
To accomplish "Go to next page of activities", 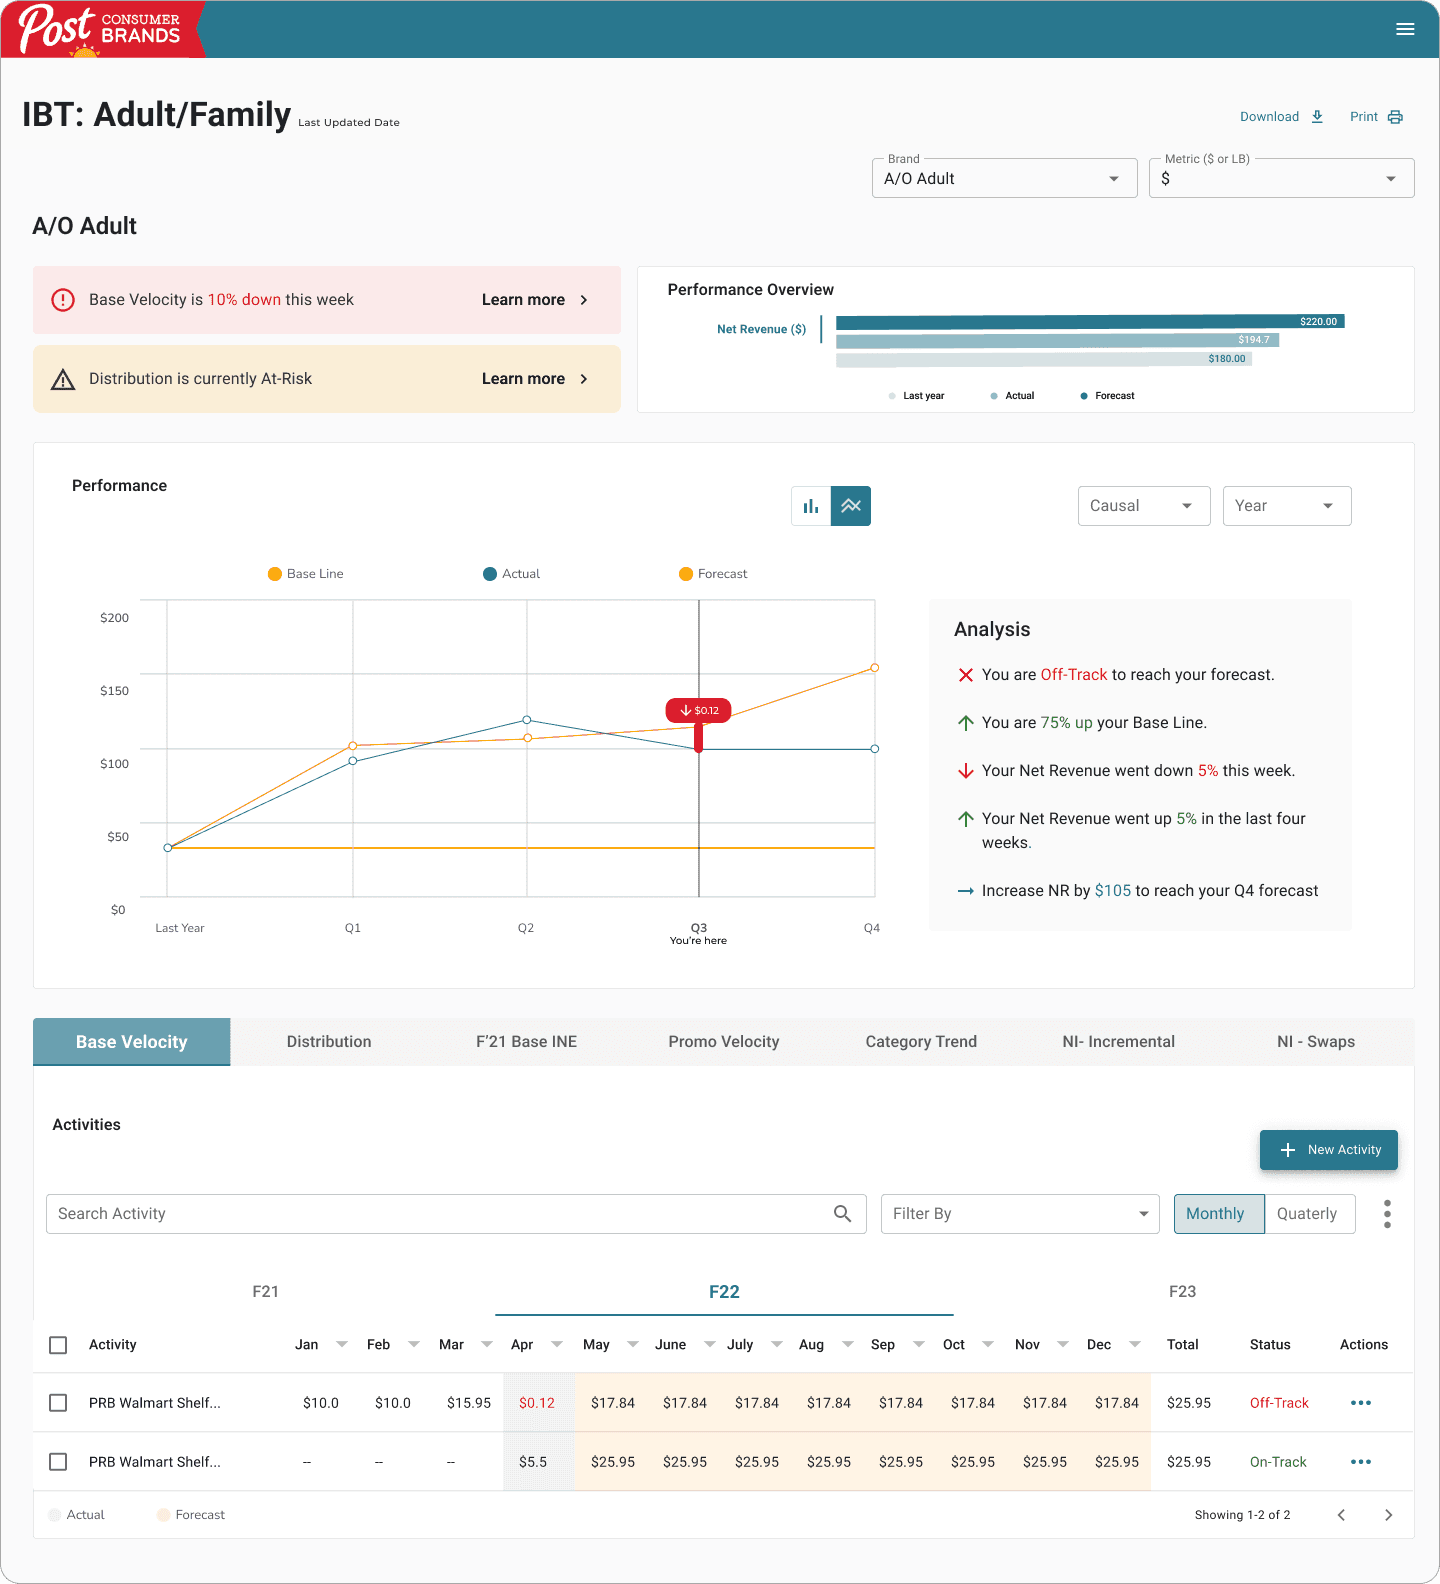I will click(1388, 1515).
